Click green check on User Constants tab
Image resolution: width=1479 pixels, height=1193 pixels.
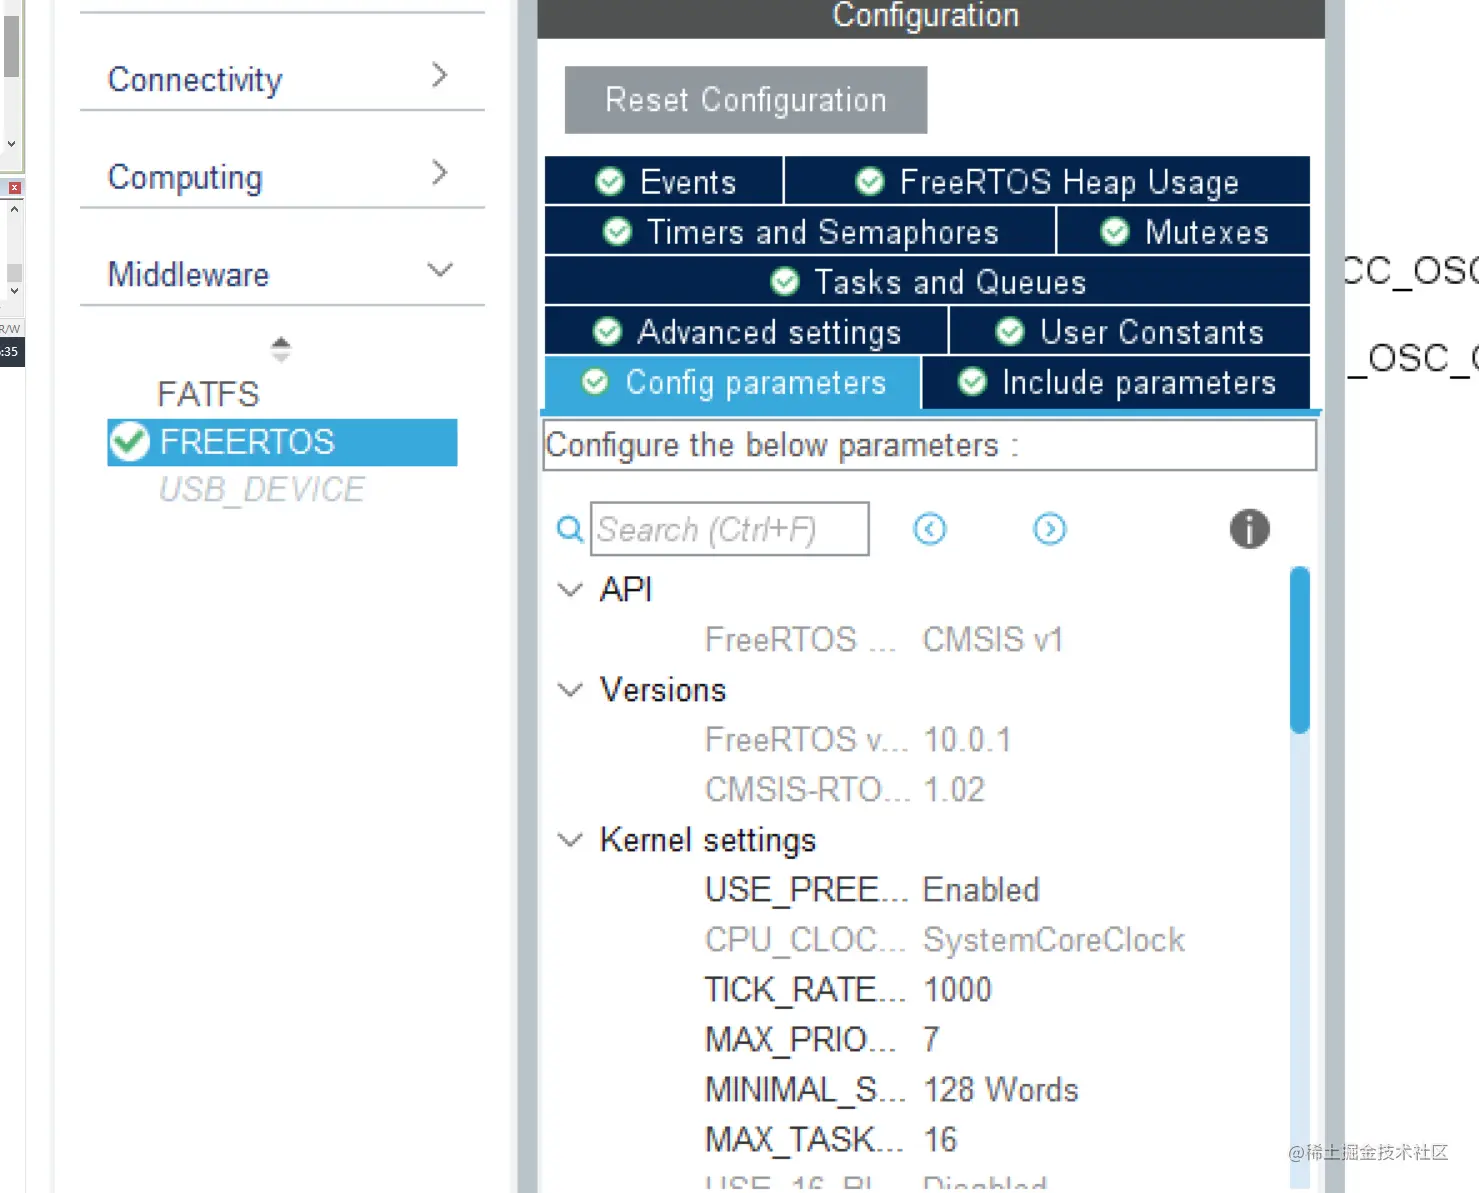pyautogui.click(x=1010, y=331)
